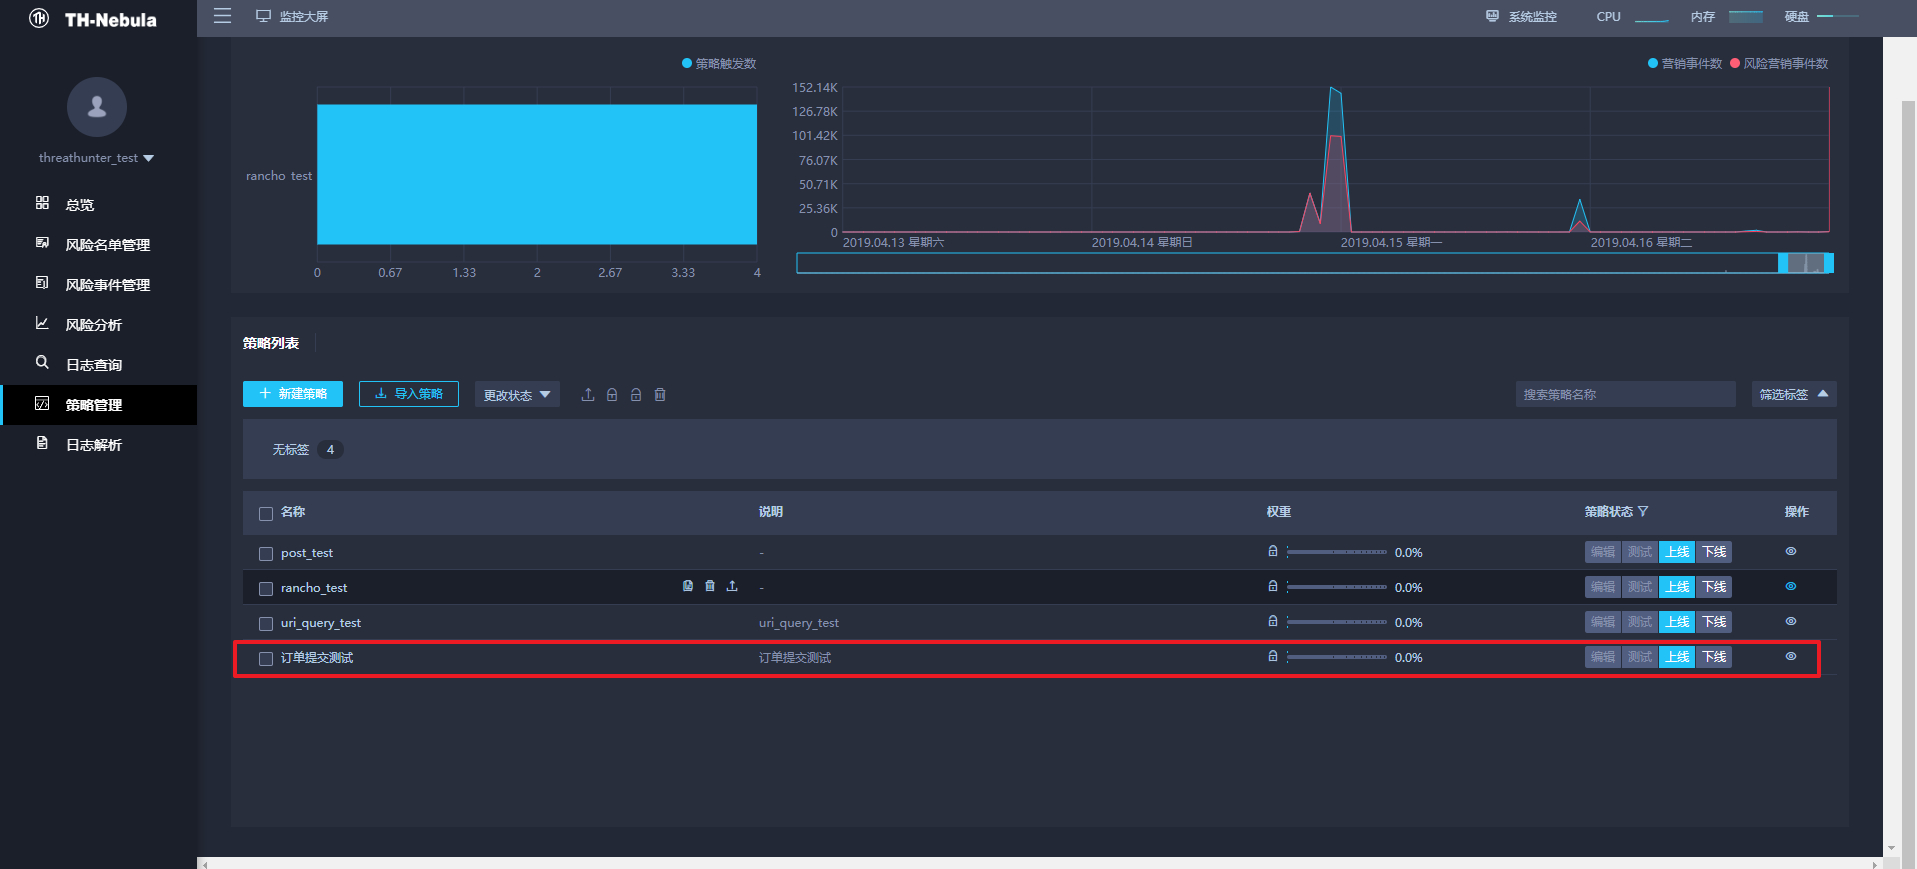This screenshot has height=869, width=1917.
Task: Click the export icon in rancho_test row
Action: (x=732, y=586)
